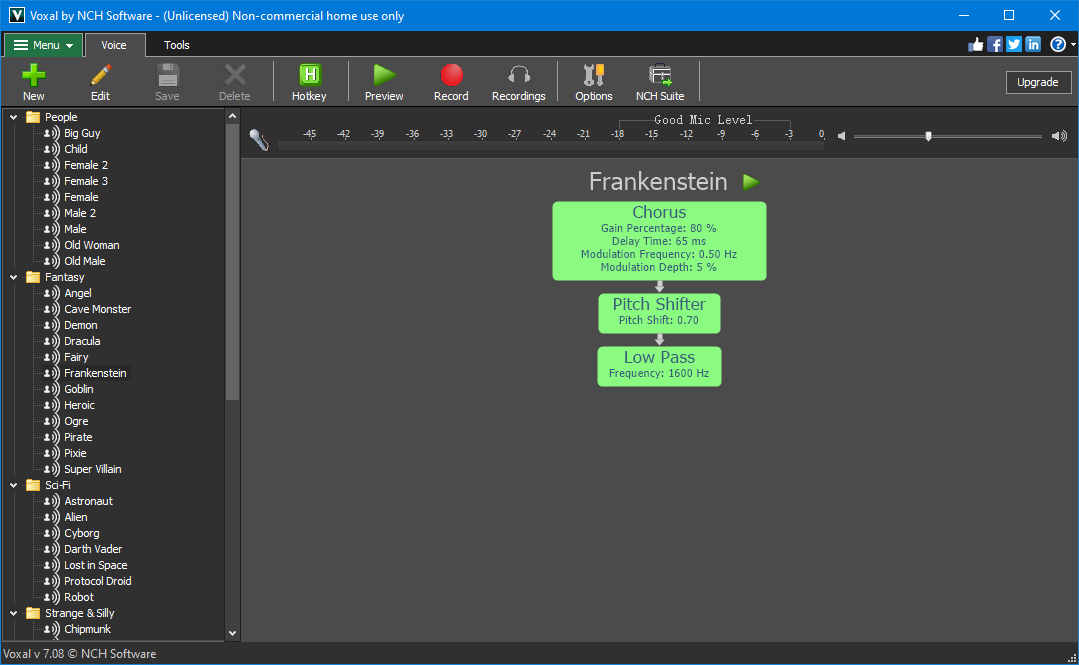1079x665 pixels.
Task: Select the Female 2 voice
Action: [x=85, y=165]
